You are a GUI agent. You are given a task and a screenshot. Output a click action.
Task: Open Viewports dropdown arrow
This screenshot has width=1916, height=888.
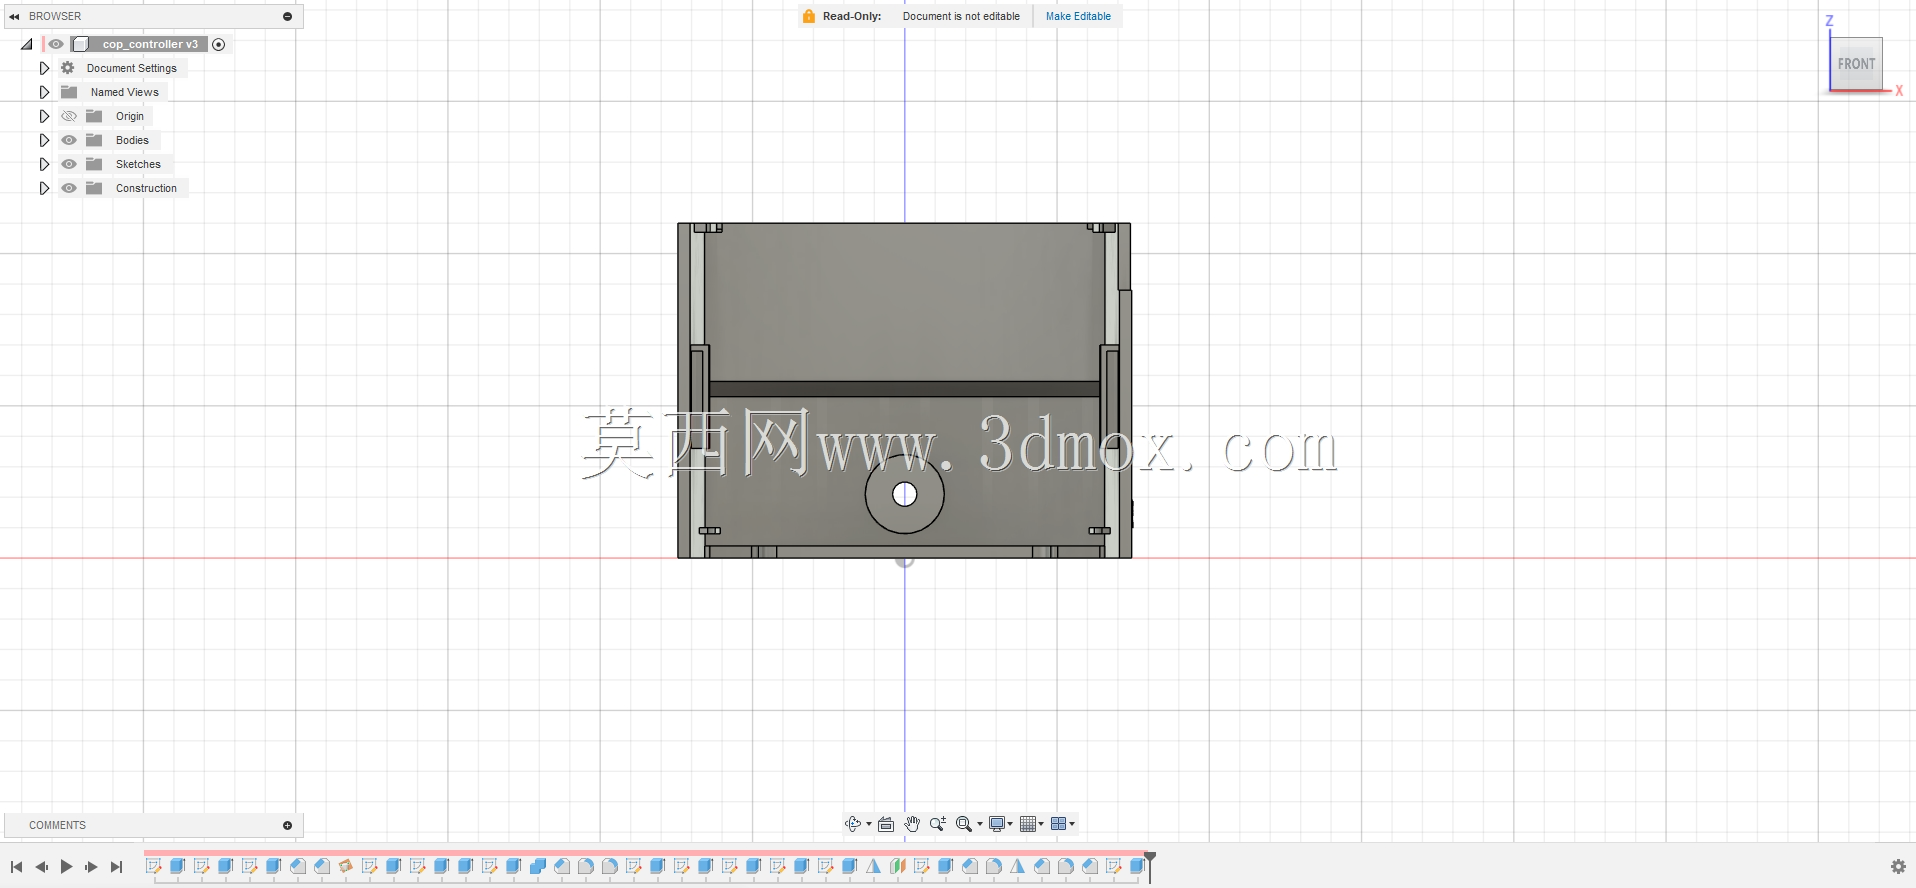(x=1072, y=824)
